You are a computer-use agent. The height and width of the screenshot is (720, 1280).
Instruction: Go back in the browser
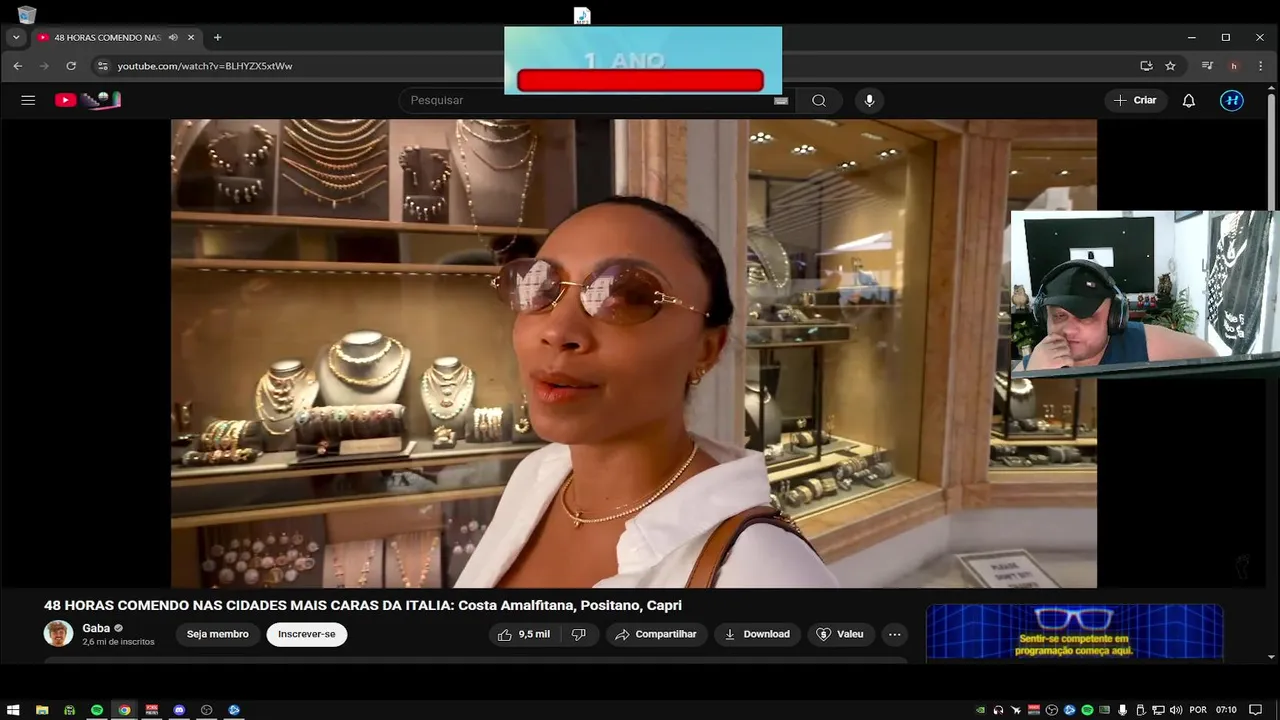17,66
